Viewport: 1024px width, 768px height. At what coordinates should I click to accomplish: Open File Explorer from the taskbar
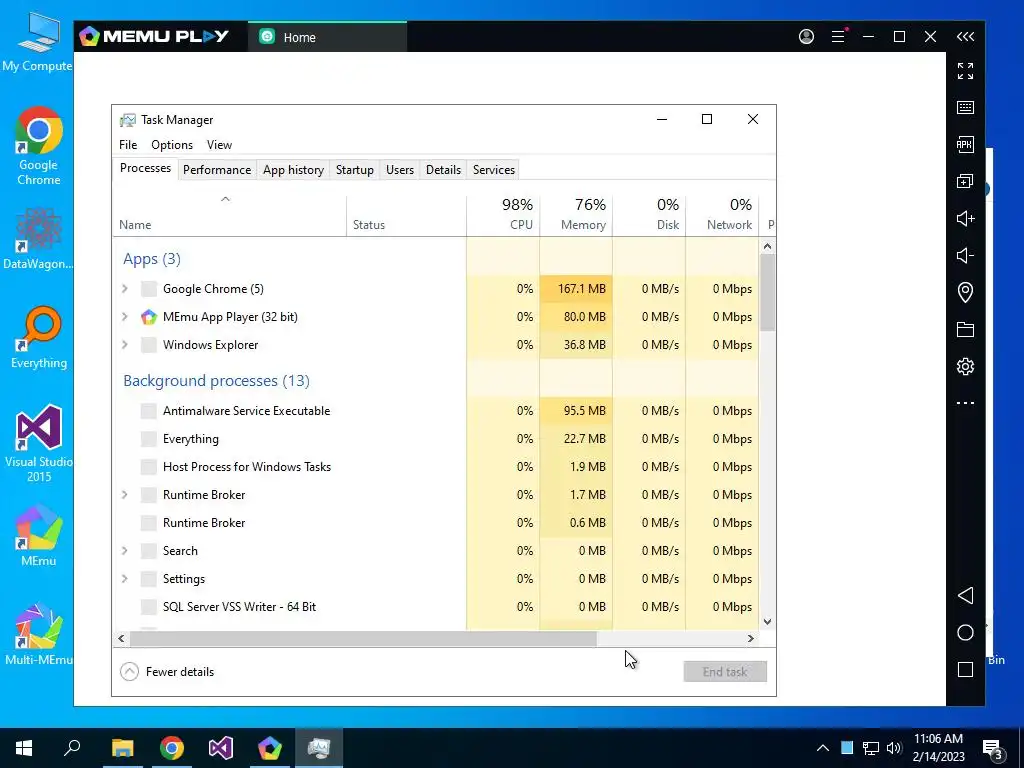122,748
